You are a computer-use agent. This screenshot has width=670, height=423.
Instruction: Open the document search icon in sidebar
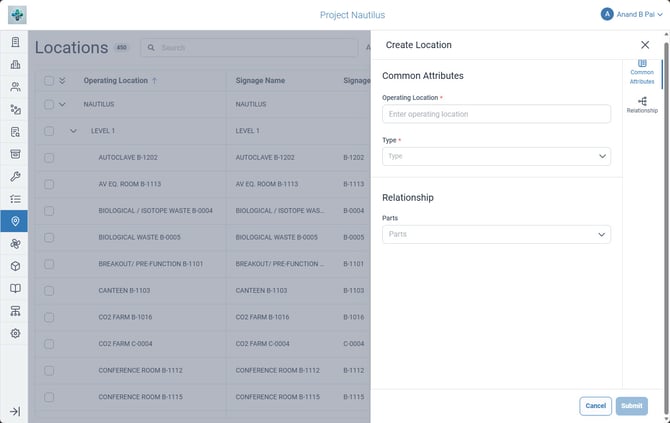[x=15, y=132]
